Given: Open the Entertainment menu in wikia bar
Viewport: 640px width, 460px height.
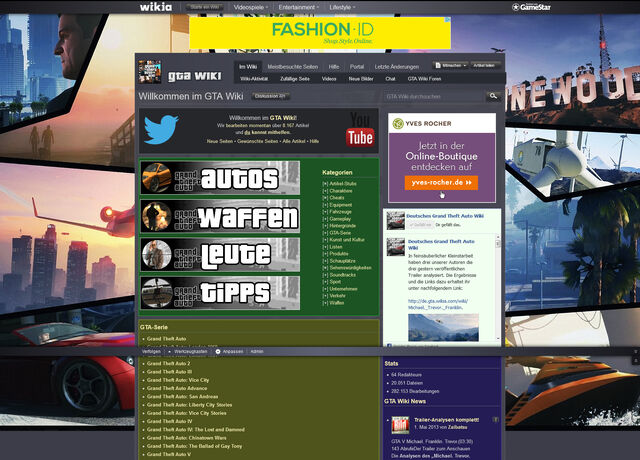Looking at the screenshot, I should coord(299,7).
